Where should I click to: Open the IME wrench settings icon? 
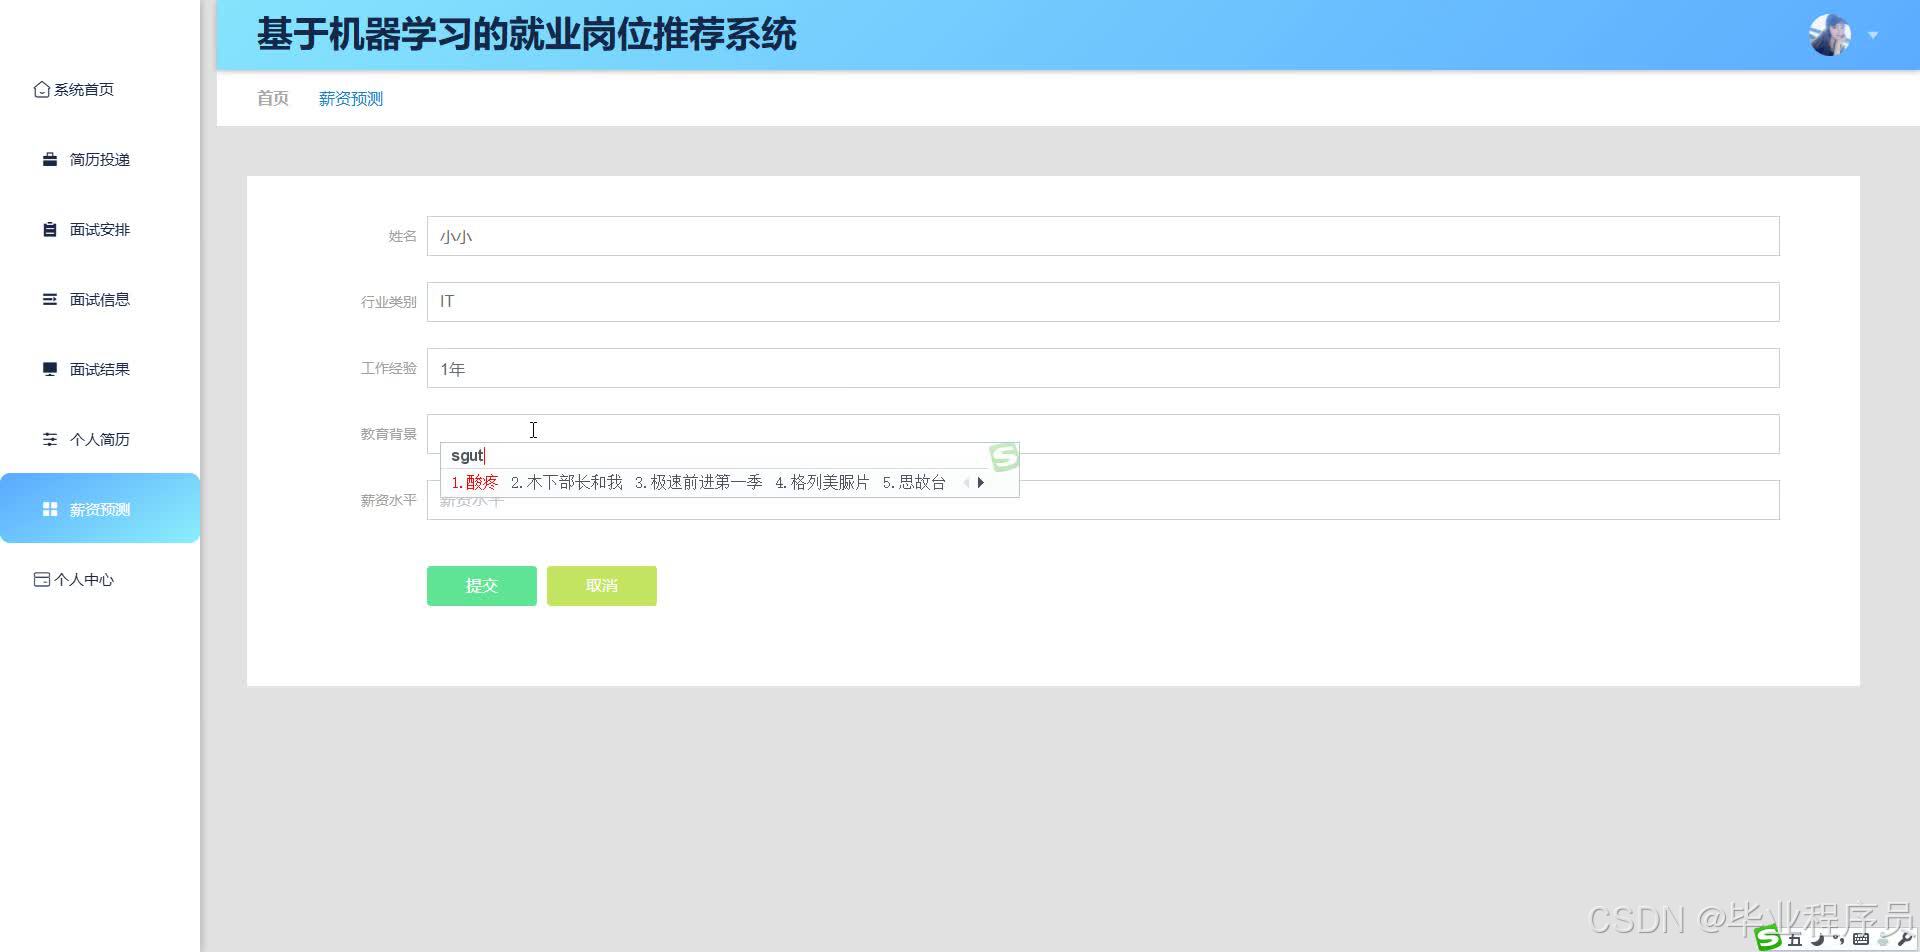(1904, 938)
